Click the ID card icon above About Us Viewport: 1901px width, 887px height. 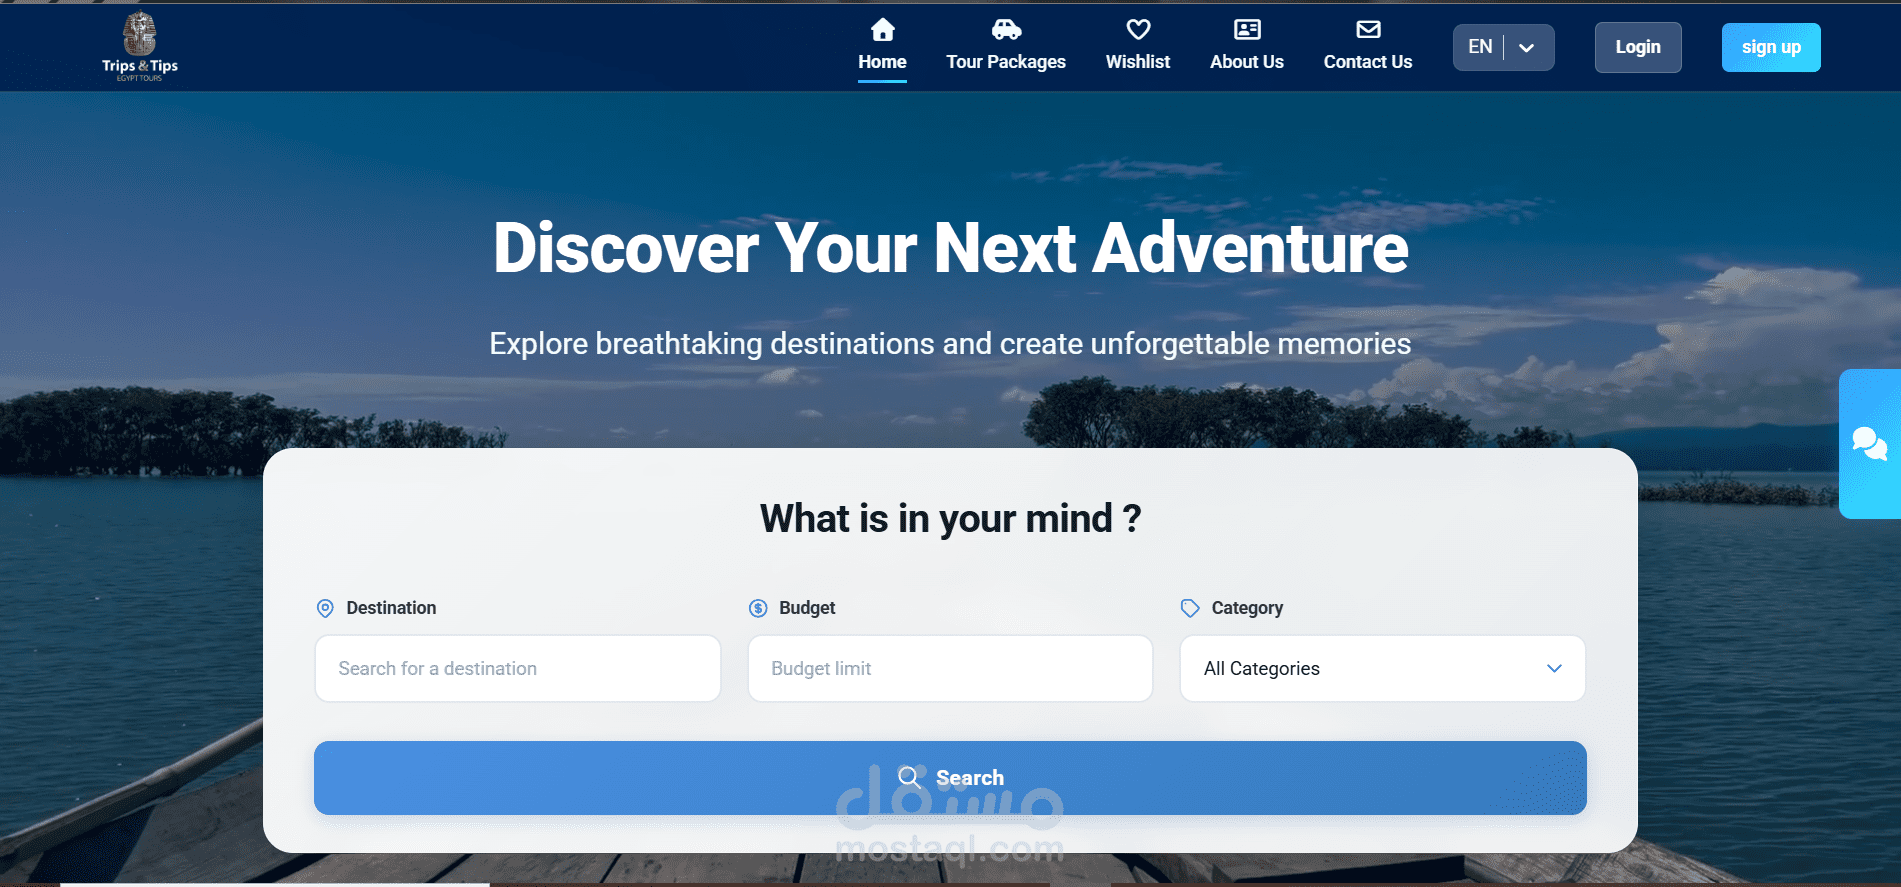pyautogui.click(x=1247, y=29)
